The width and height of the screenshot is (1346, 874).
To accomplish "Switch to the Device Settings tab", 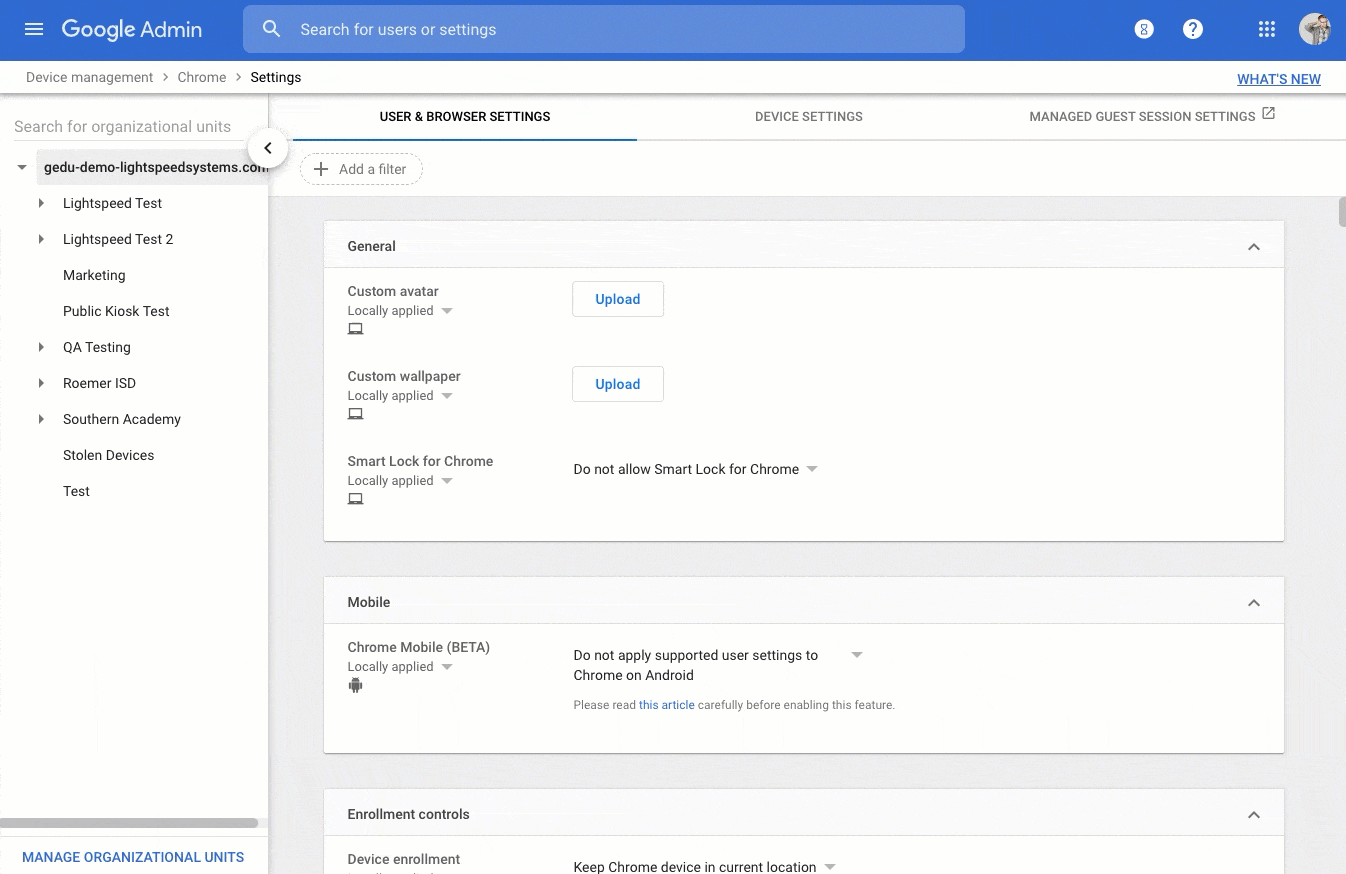I will pos(808,116).
